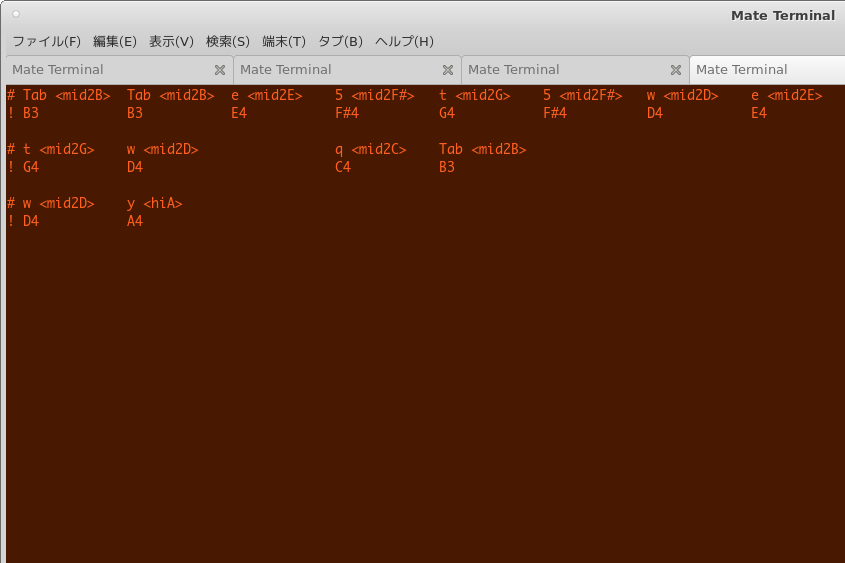
Task: Click the 'q <mid2C>' text in terminal
Action: (x=371, y=150)
